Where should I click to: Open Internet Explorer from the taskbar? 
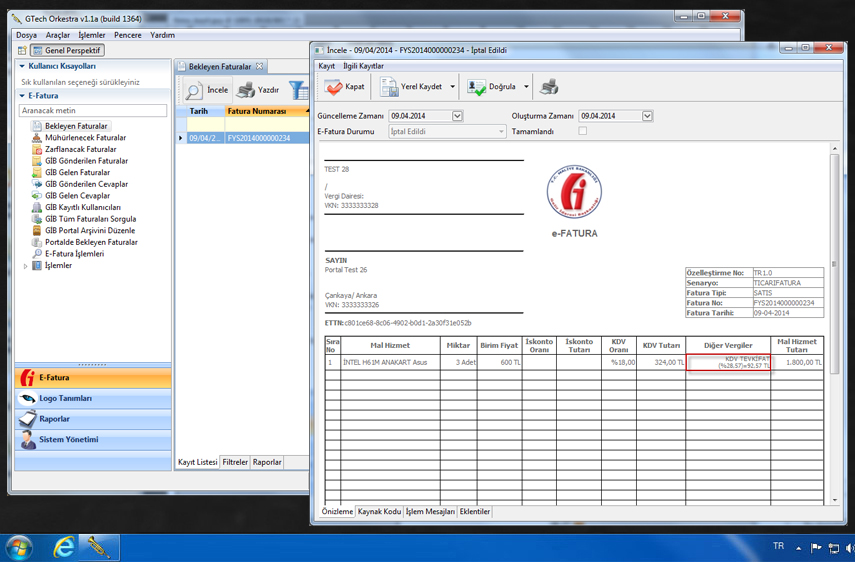click(x=64, y=547)
